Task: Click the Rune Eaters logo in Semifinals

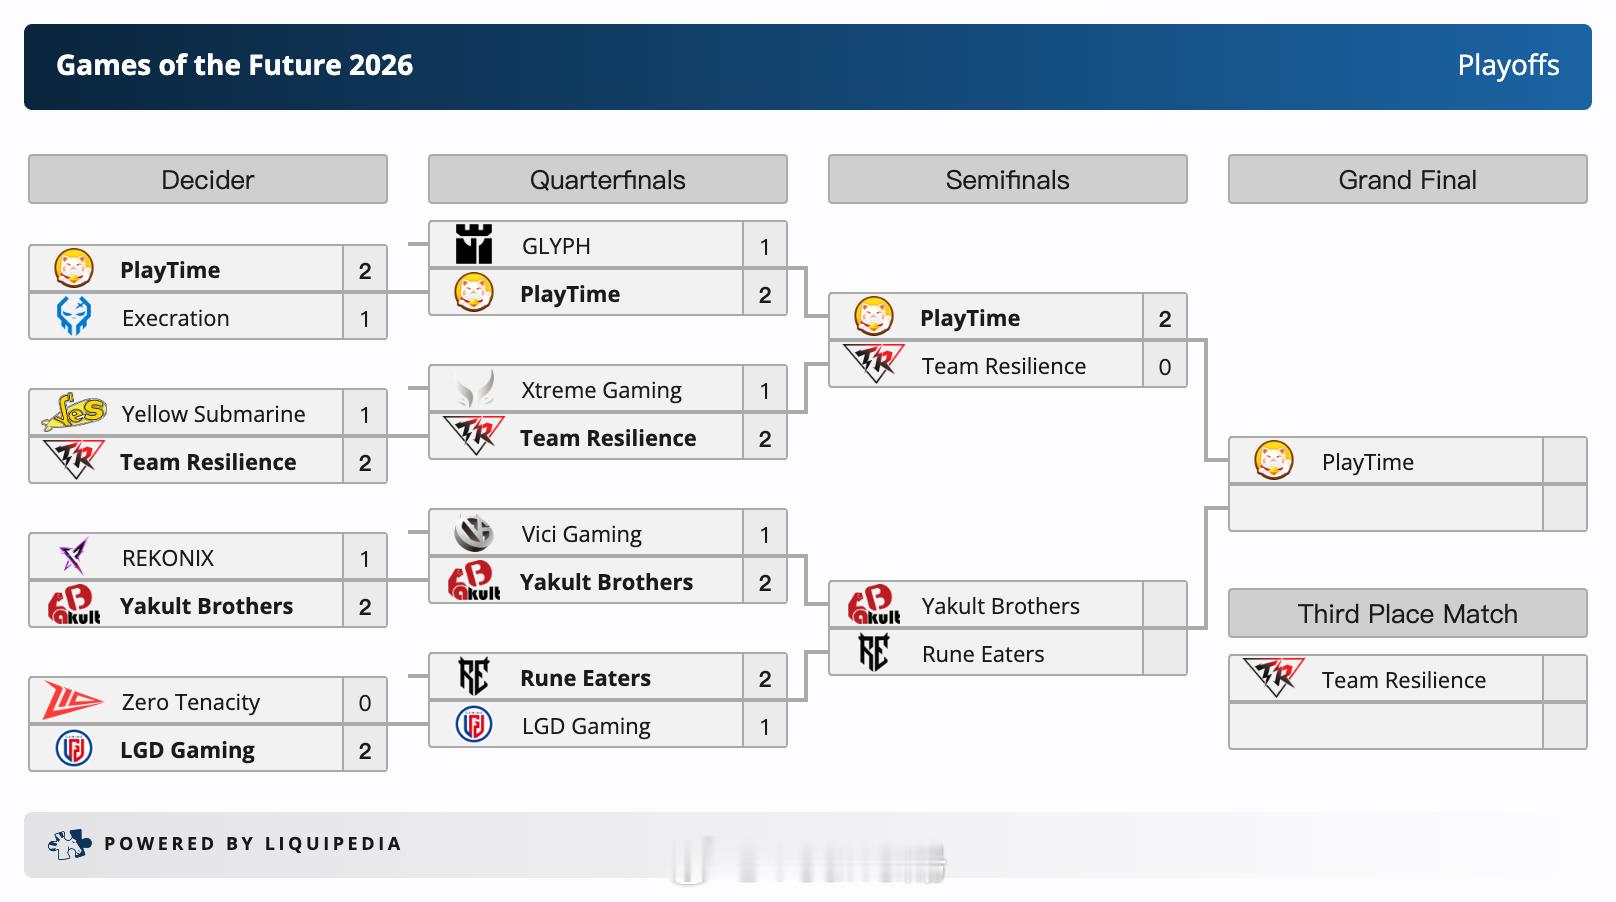Action: pyautogui.click(x=874, y=653)
